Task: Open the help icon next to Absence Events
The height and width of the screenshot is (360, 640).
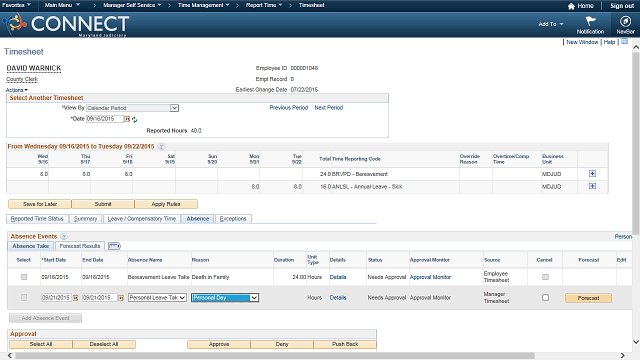Action: pos(64,236)
